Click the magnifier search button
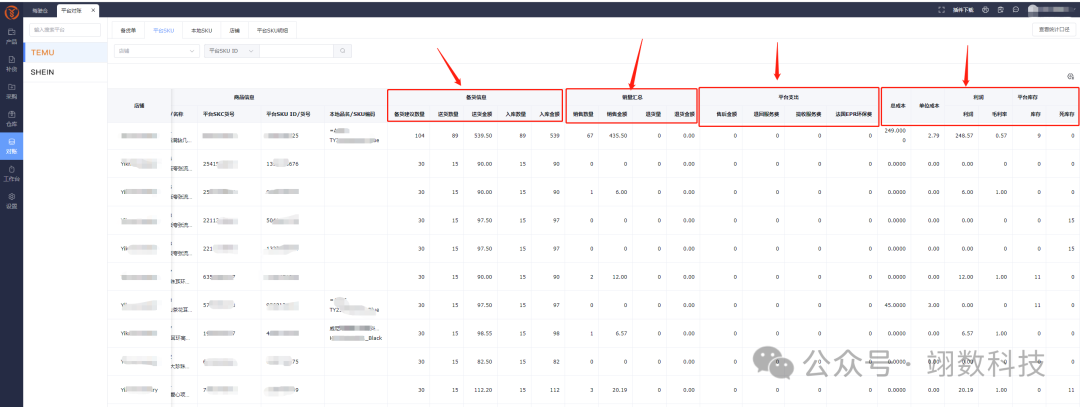 tap(342, 51)
